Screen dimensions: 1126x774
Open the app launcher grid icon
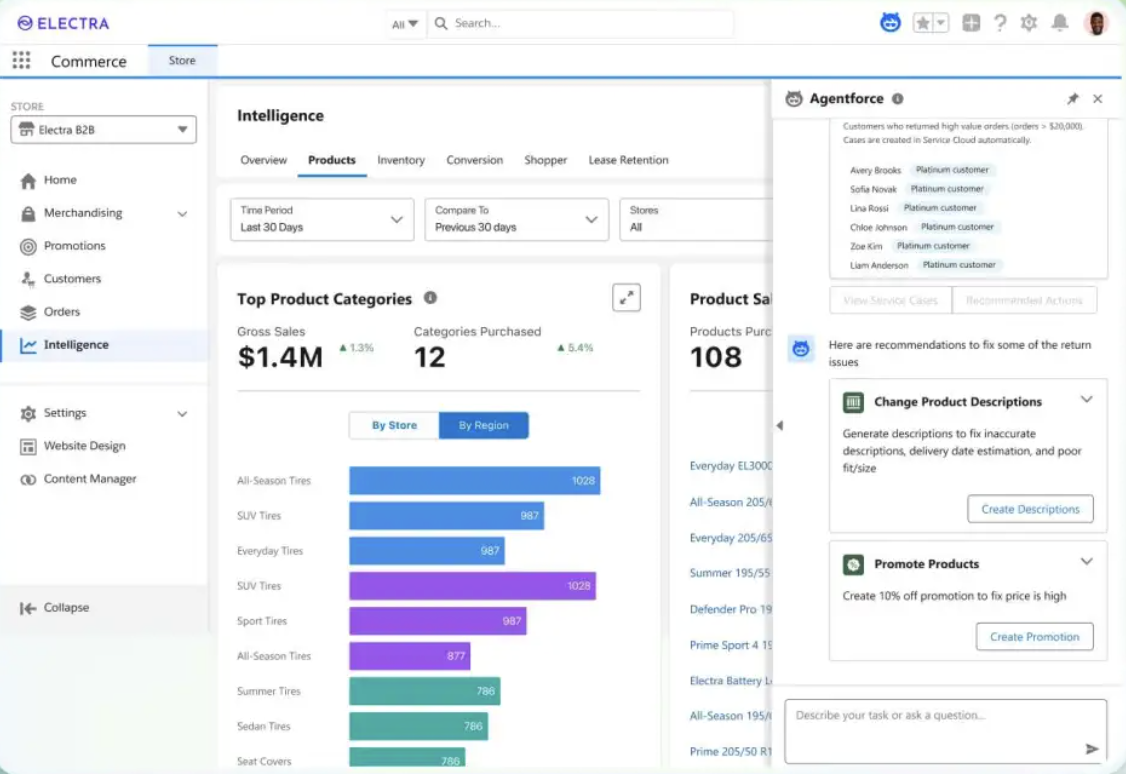point(22,60)
